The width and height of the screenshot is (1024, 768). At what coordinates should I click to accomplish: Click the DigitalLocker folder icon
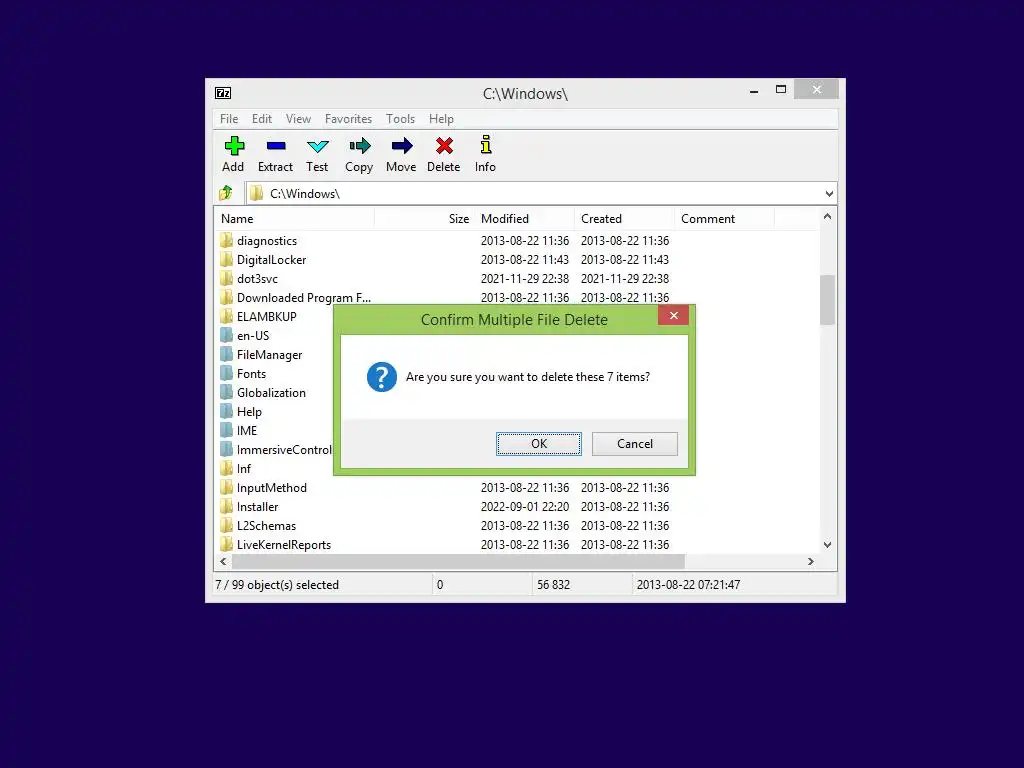pyautogui.click(x=227, y=259)
